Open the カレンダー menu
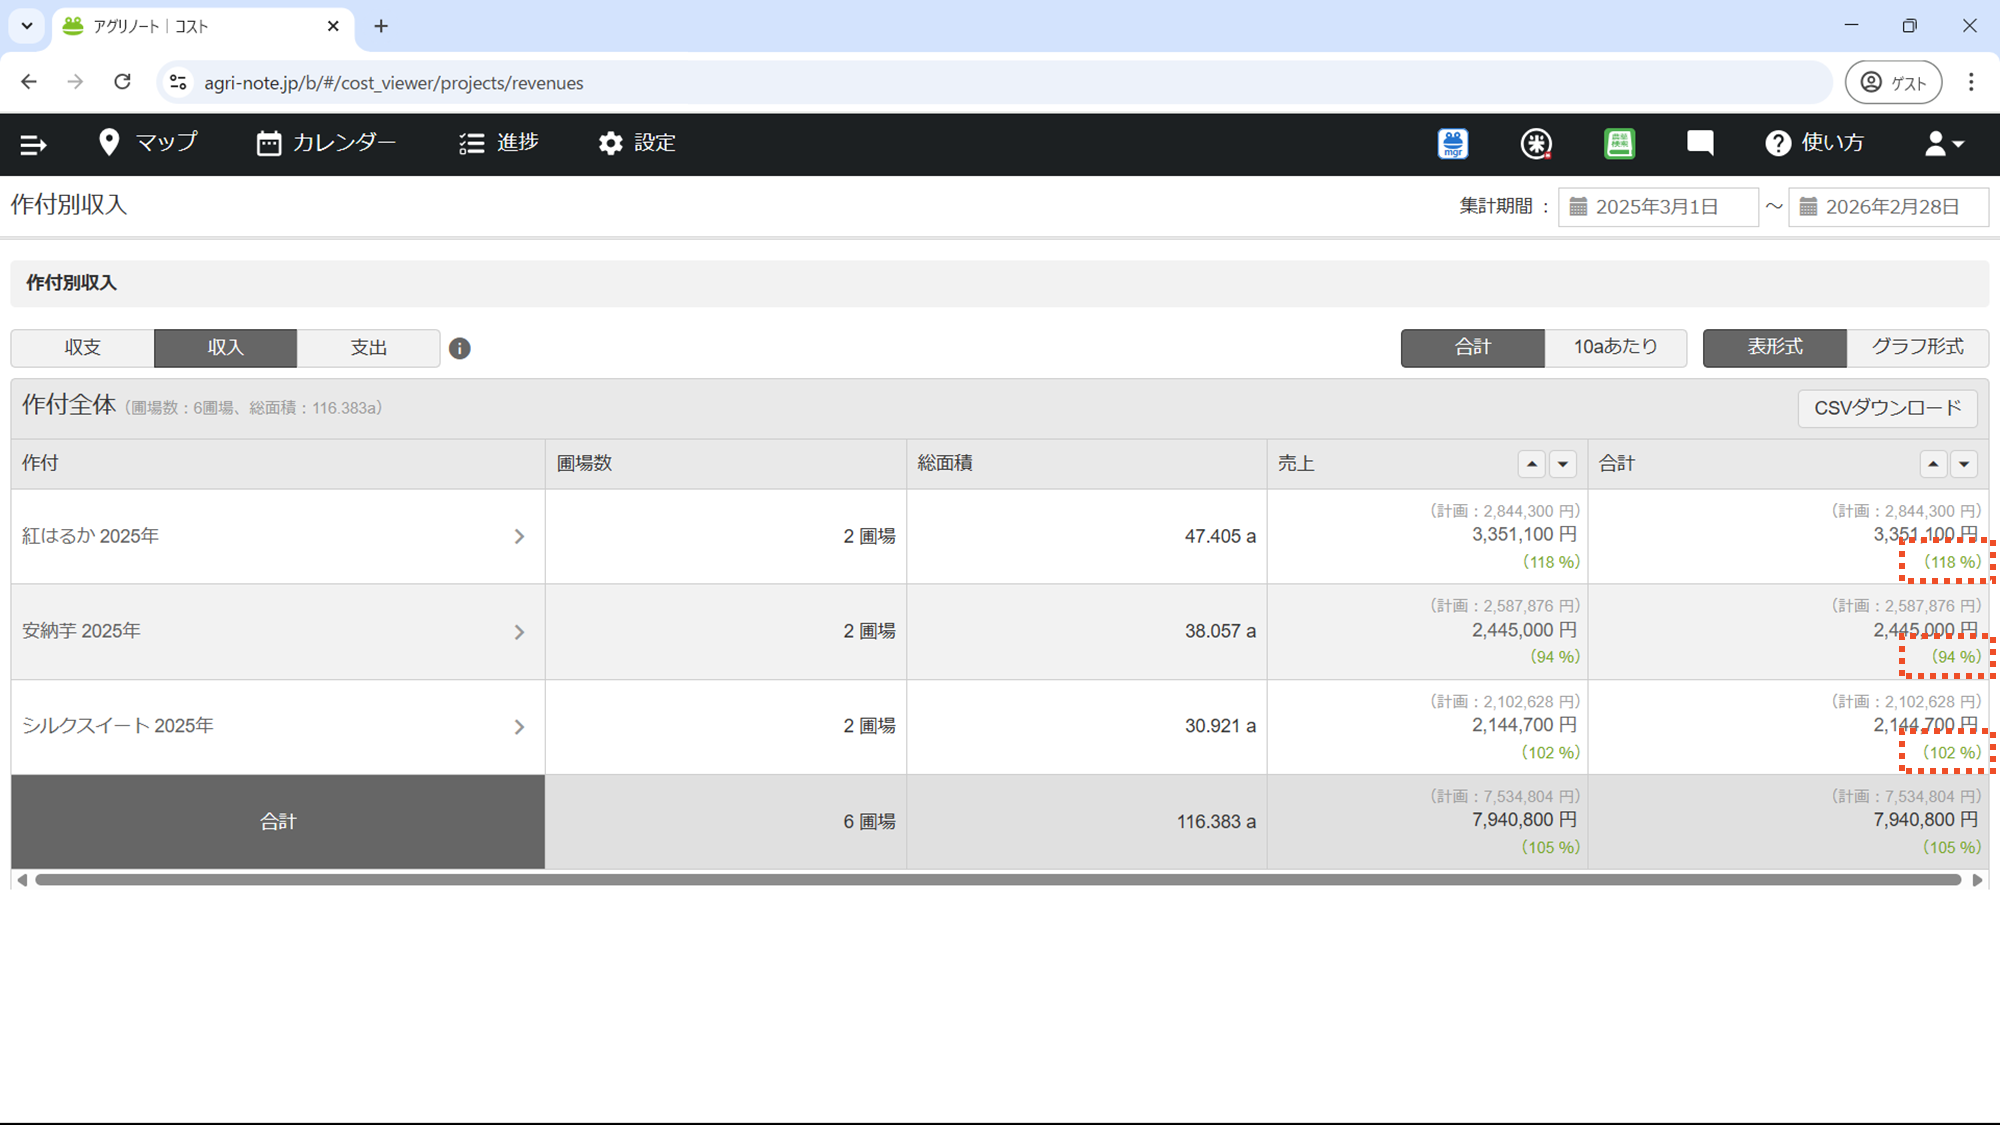This screenshot has width=2000, height=1125. (326, 143)
